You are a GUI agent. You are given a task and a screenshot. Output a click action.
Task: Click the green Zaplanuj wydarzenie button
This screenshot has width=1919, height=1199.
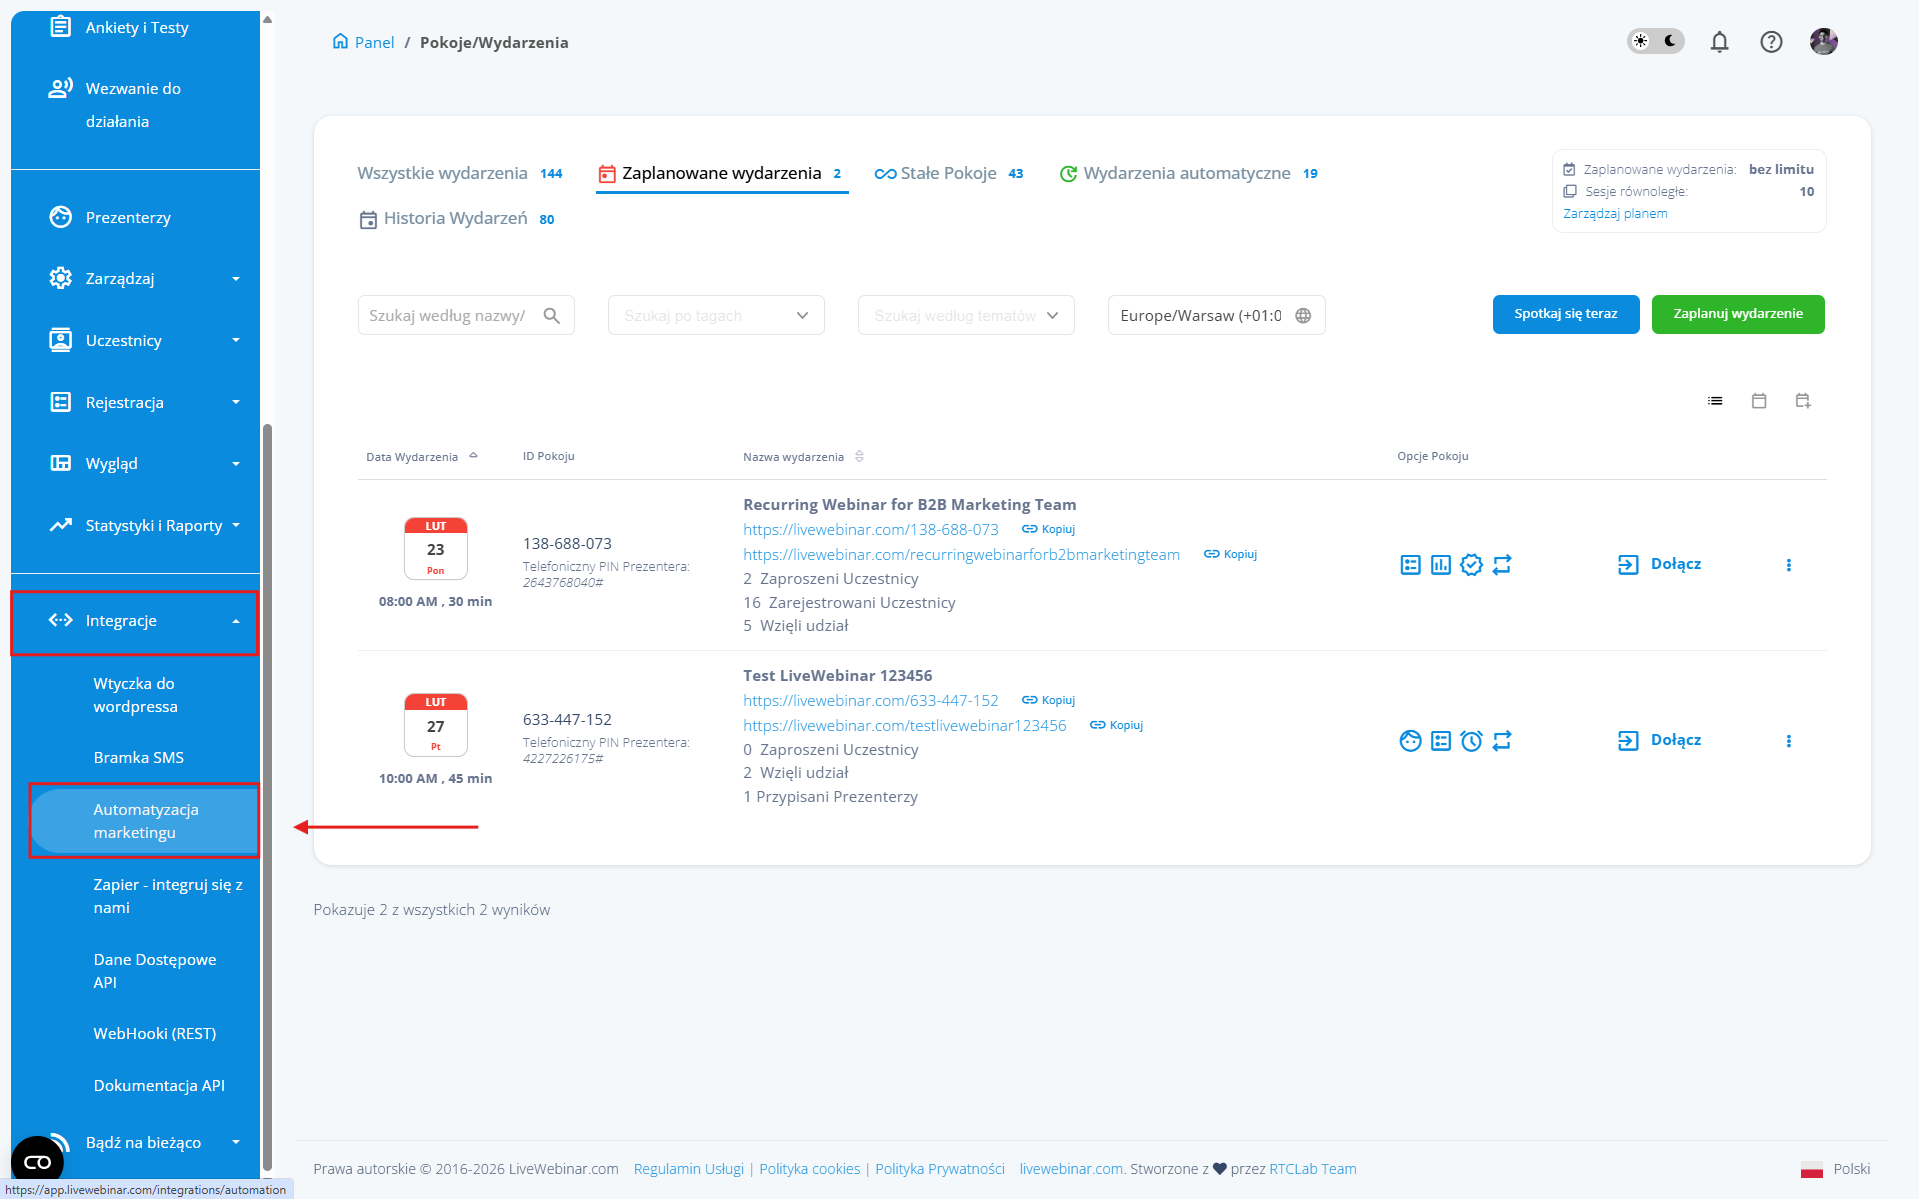(1737, 314)
